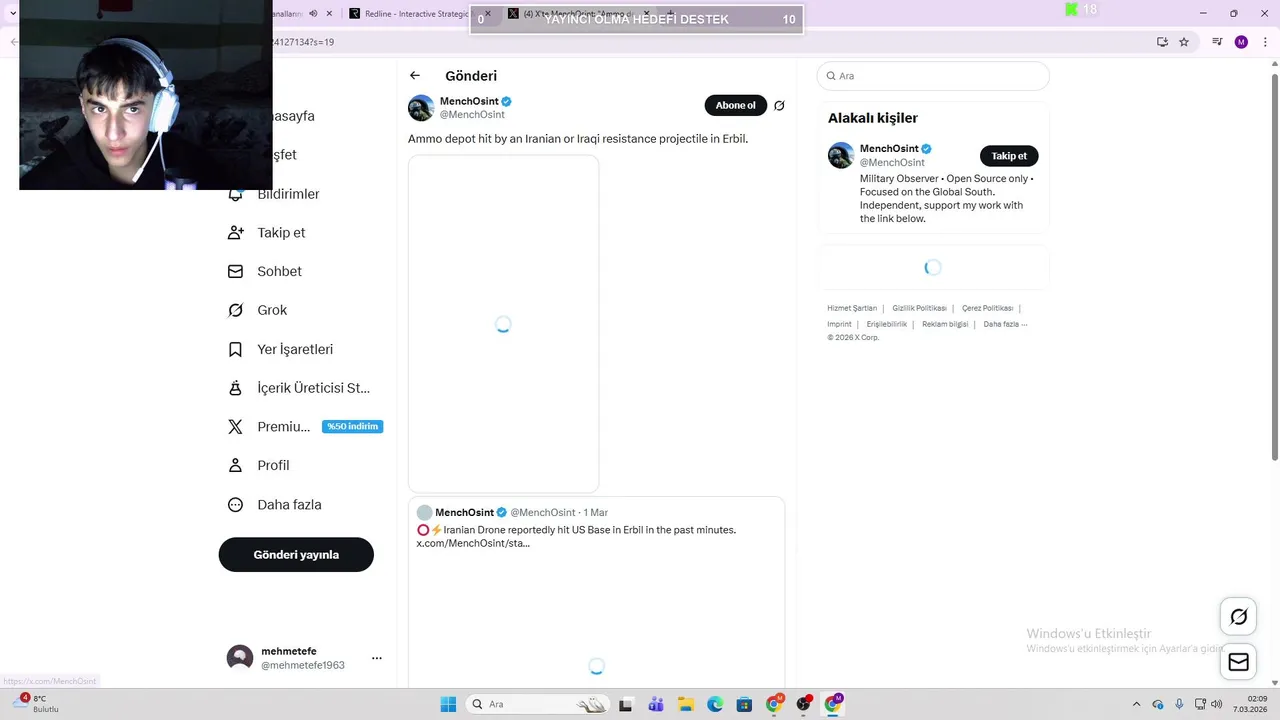Screen dimensions: 1280x720
Task: Open the floating Grok button at bottom right
Action: 1238,617
